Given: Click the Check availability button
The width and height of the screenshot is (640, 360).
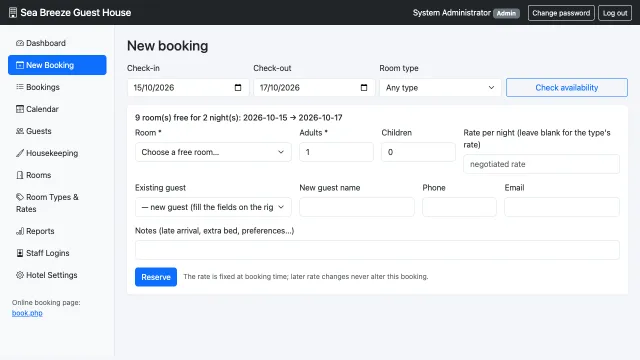Looking at the screenshot, I should 567,88.
